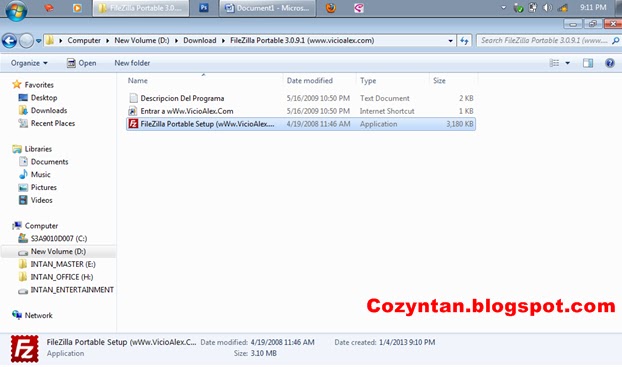Launch Windows Media Player from taskbar
This screenshot has width=622, height=367.
pos(77,8)
